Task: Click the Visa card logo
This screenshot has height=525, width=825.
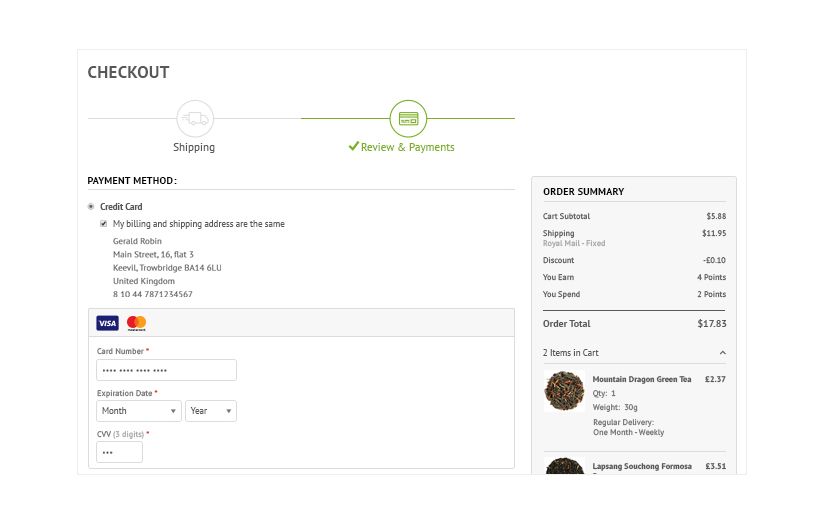Action: pyautogui.click(x=107, y=323)
